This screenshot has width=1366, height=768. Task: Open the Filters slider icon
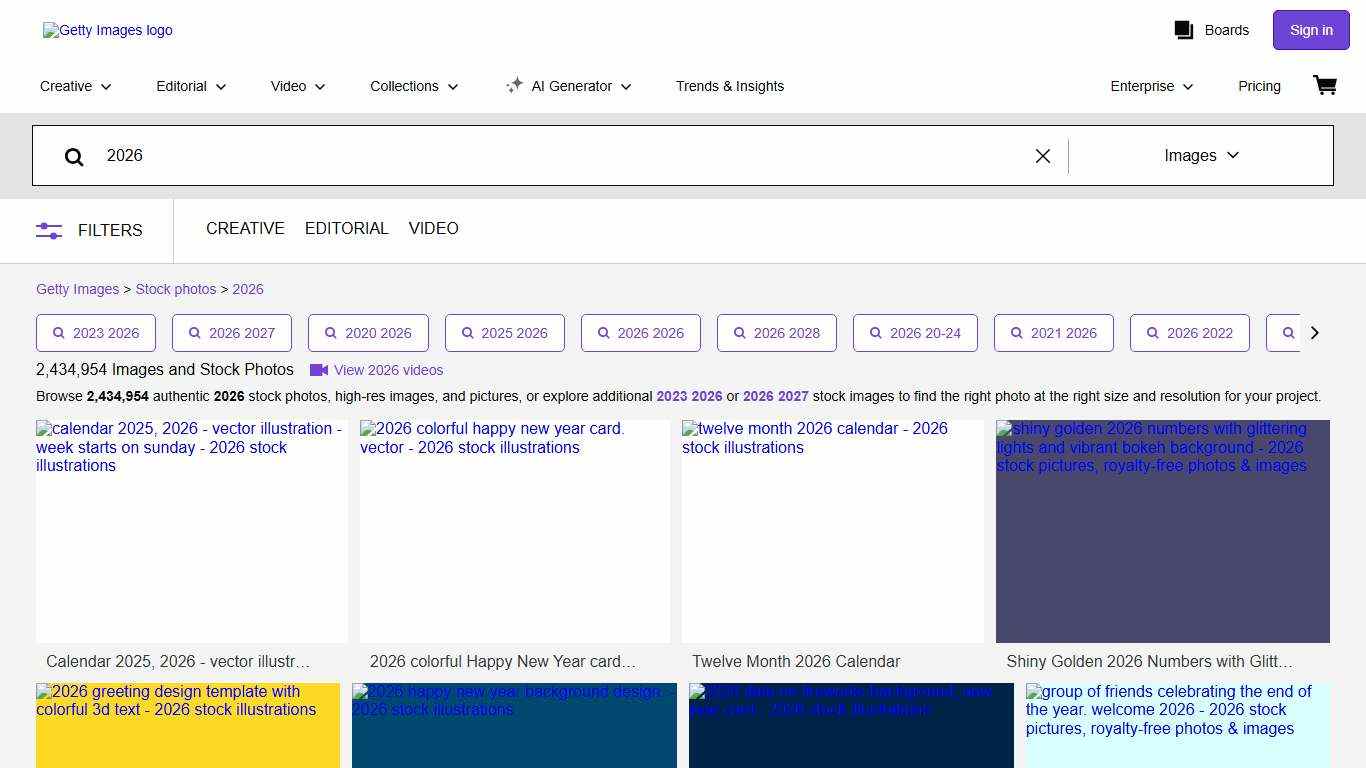click(49, 230)
